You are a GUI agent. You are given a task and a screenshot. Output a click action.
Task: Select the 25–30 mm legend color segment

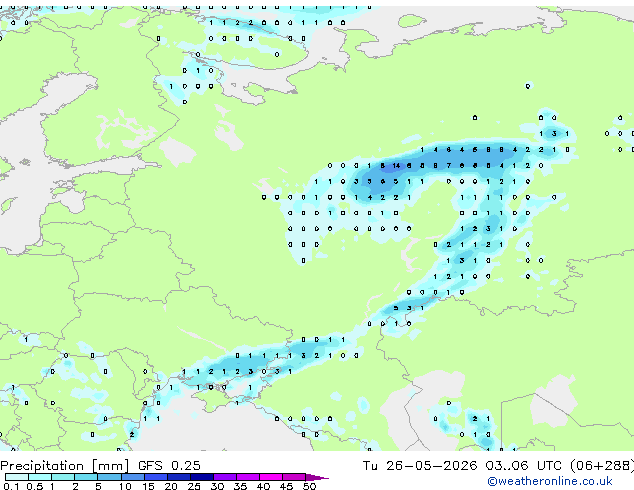click(202, 477)
